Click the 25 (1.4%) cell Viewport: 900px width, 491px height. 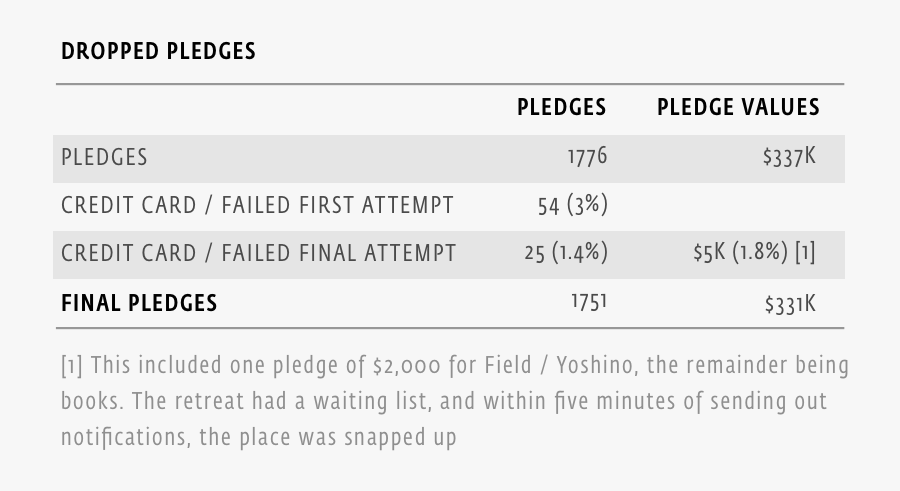(x=565, y=254)
